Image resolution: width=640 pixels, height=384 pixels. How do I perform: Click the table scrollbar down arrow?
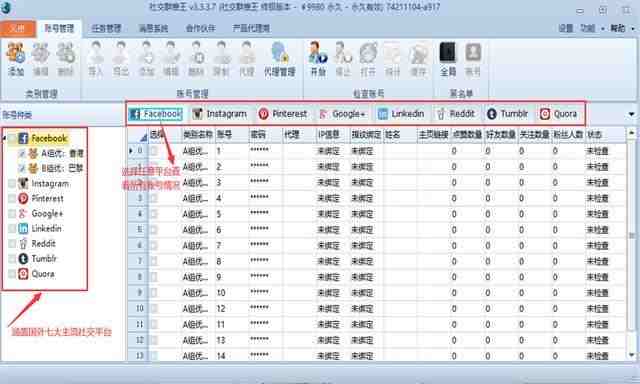pyautogui.click(x=631, y=355)
